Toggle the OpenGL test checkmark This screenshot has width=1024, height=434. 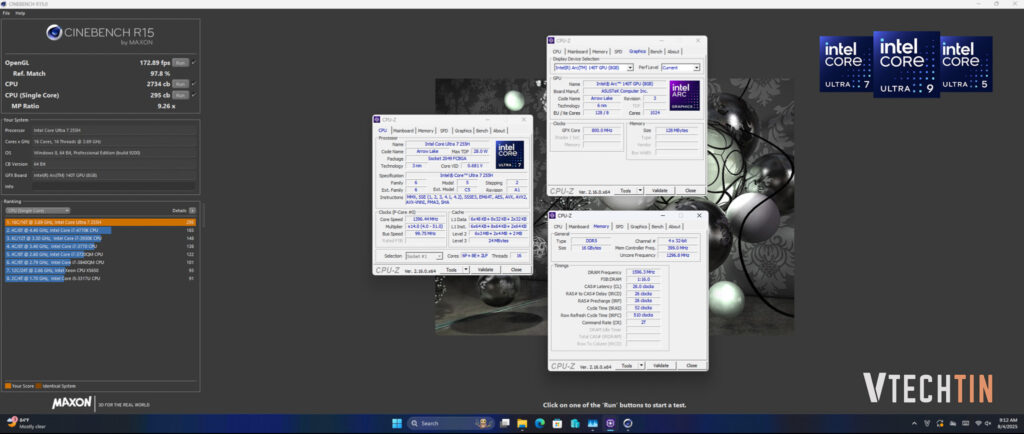pos(194,63)
